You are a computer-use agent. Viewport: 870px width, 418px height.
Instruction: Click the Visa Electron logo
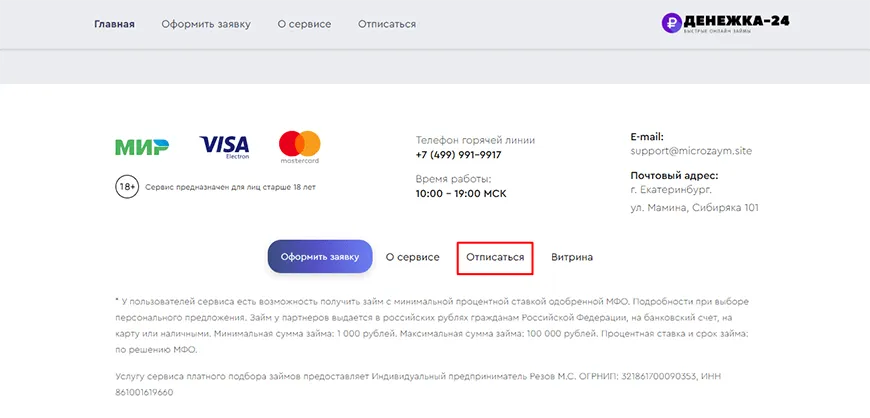(x=224, y=148)
